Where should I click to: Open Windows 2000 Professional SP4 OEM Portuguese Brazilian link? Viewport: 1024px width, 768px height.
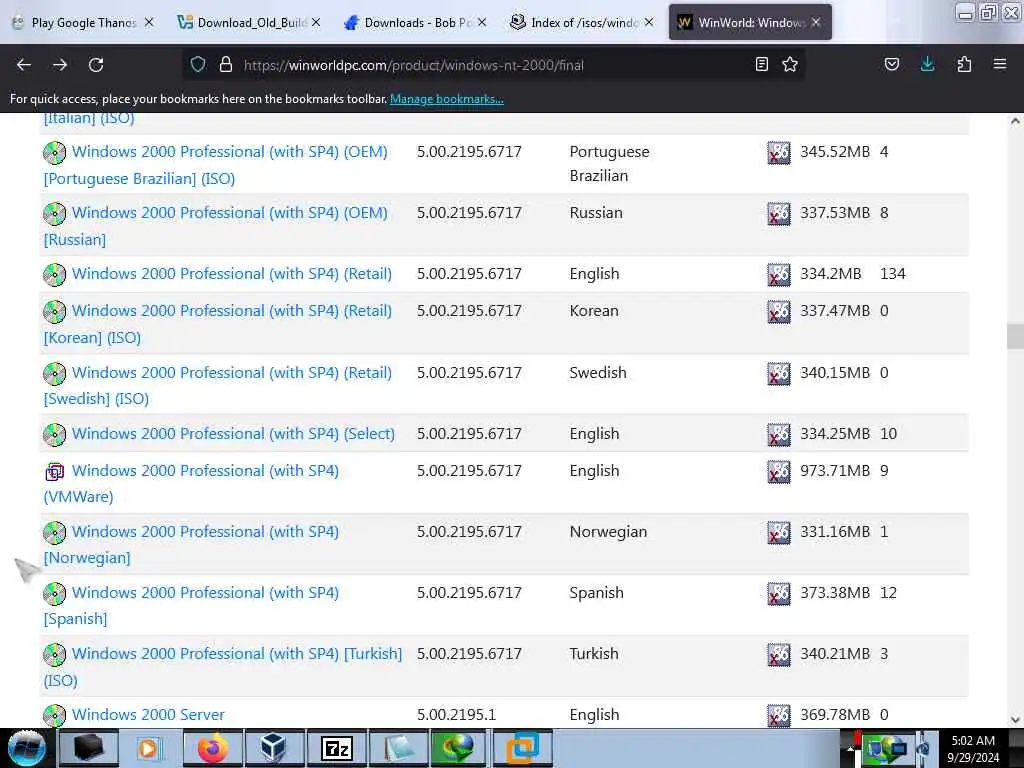coord(216,165)
